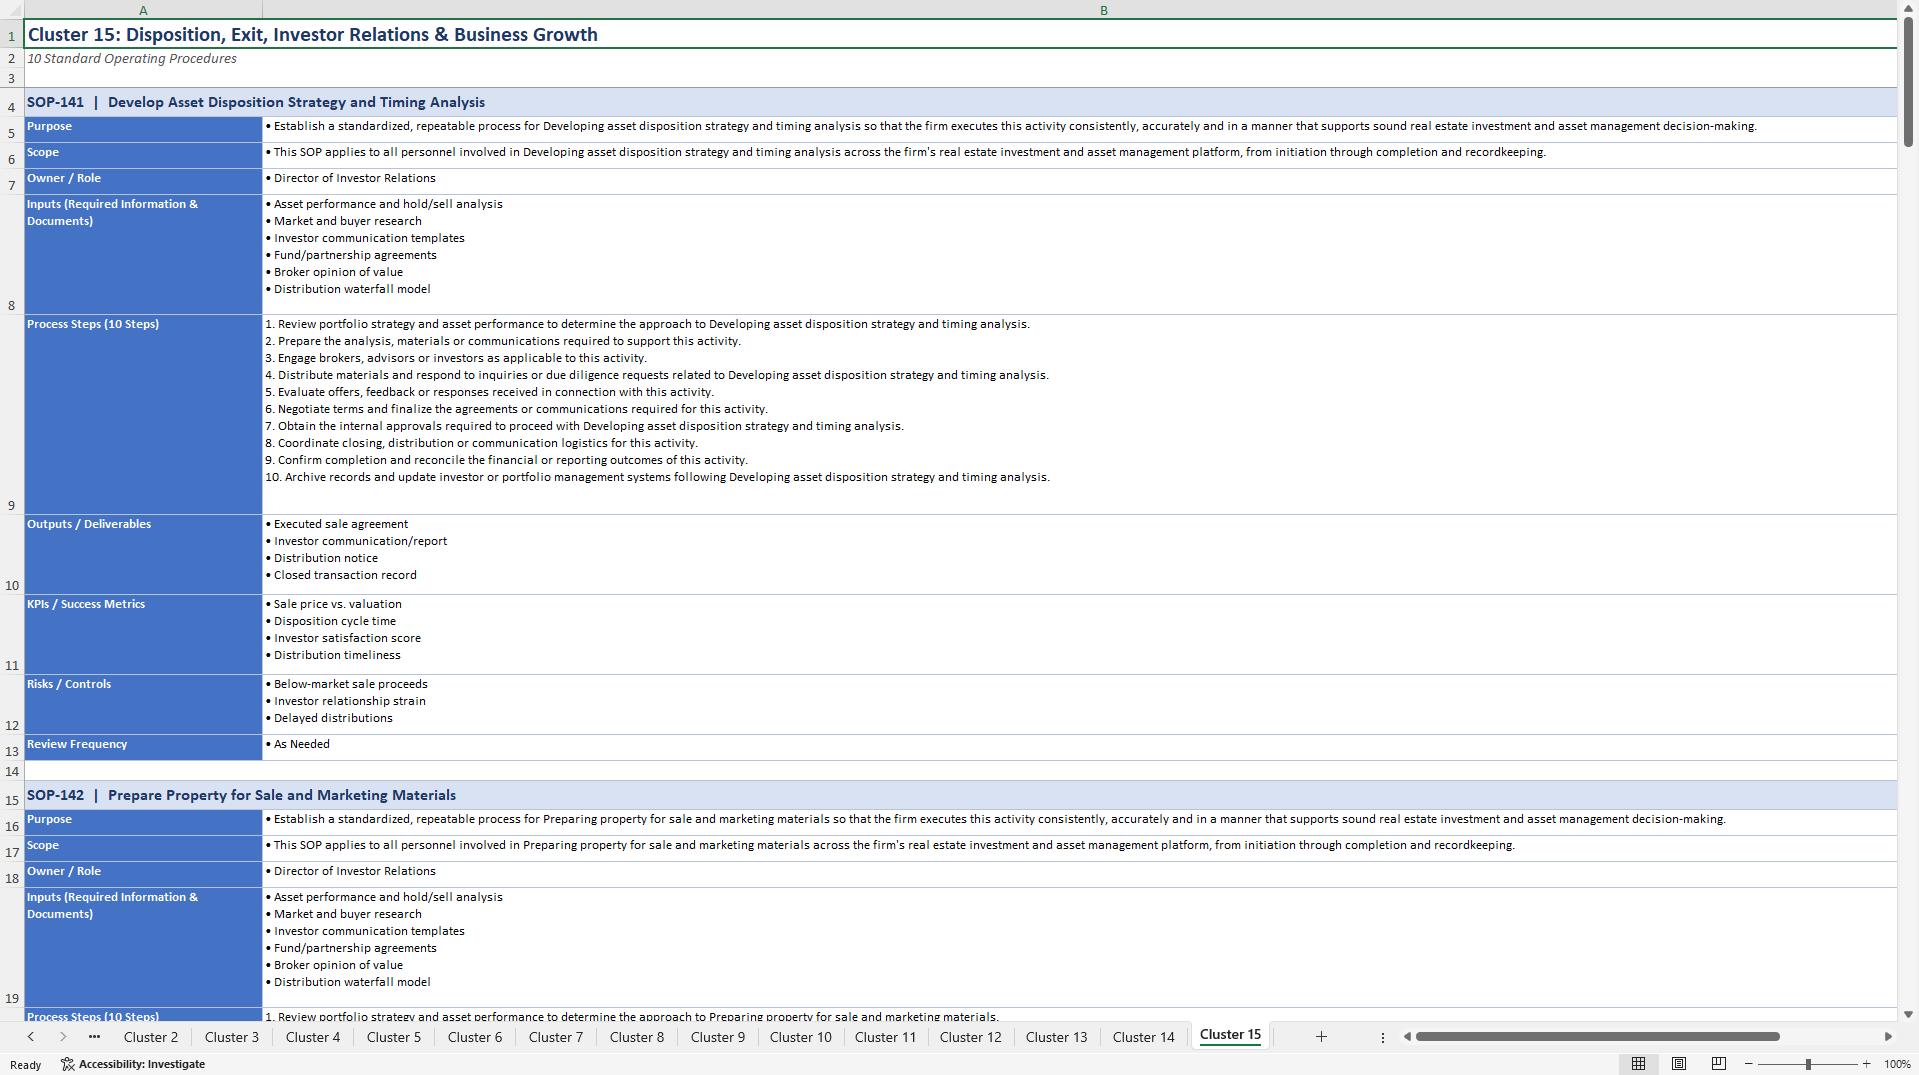Open the Cluster 9 sheet tab

pyautogui.click(x=718, y=1037)
